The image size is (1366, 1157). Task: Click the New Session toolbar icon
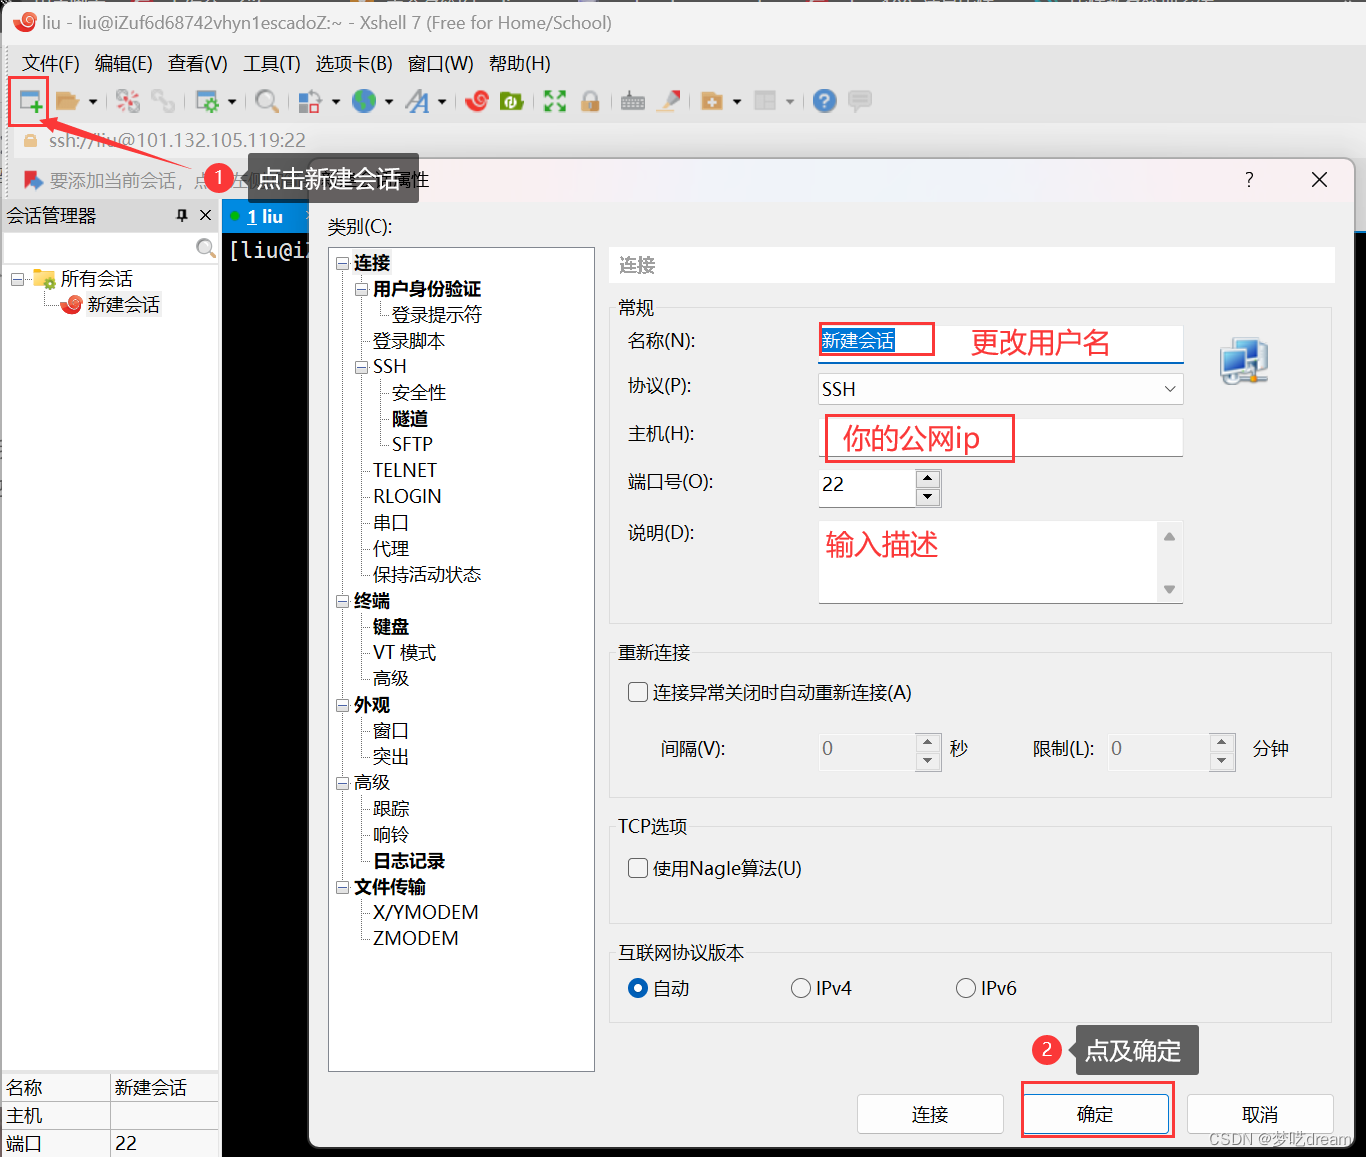pos(28,100)
